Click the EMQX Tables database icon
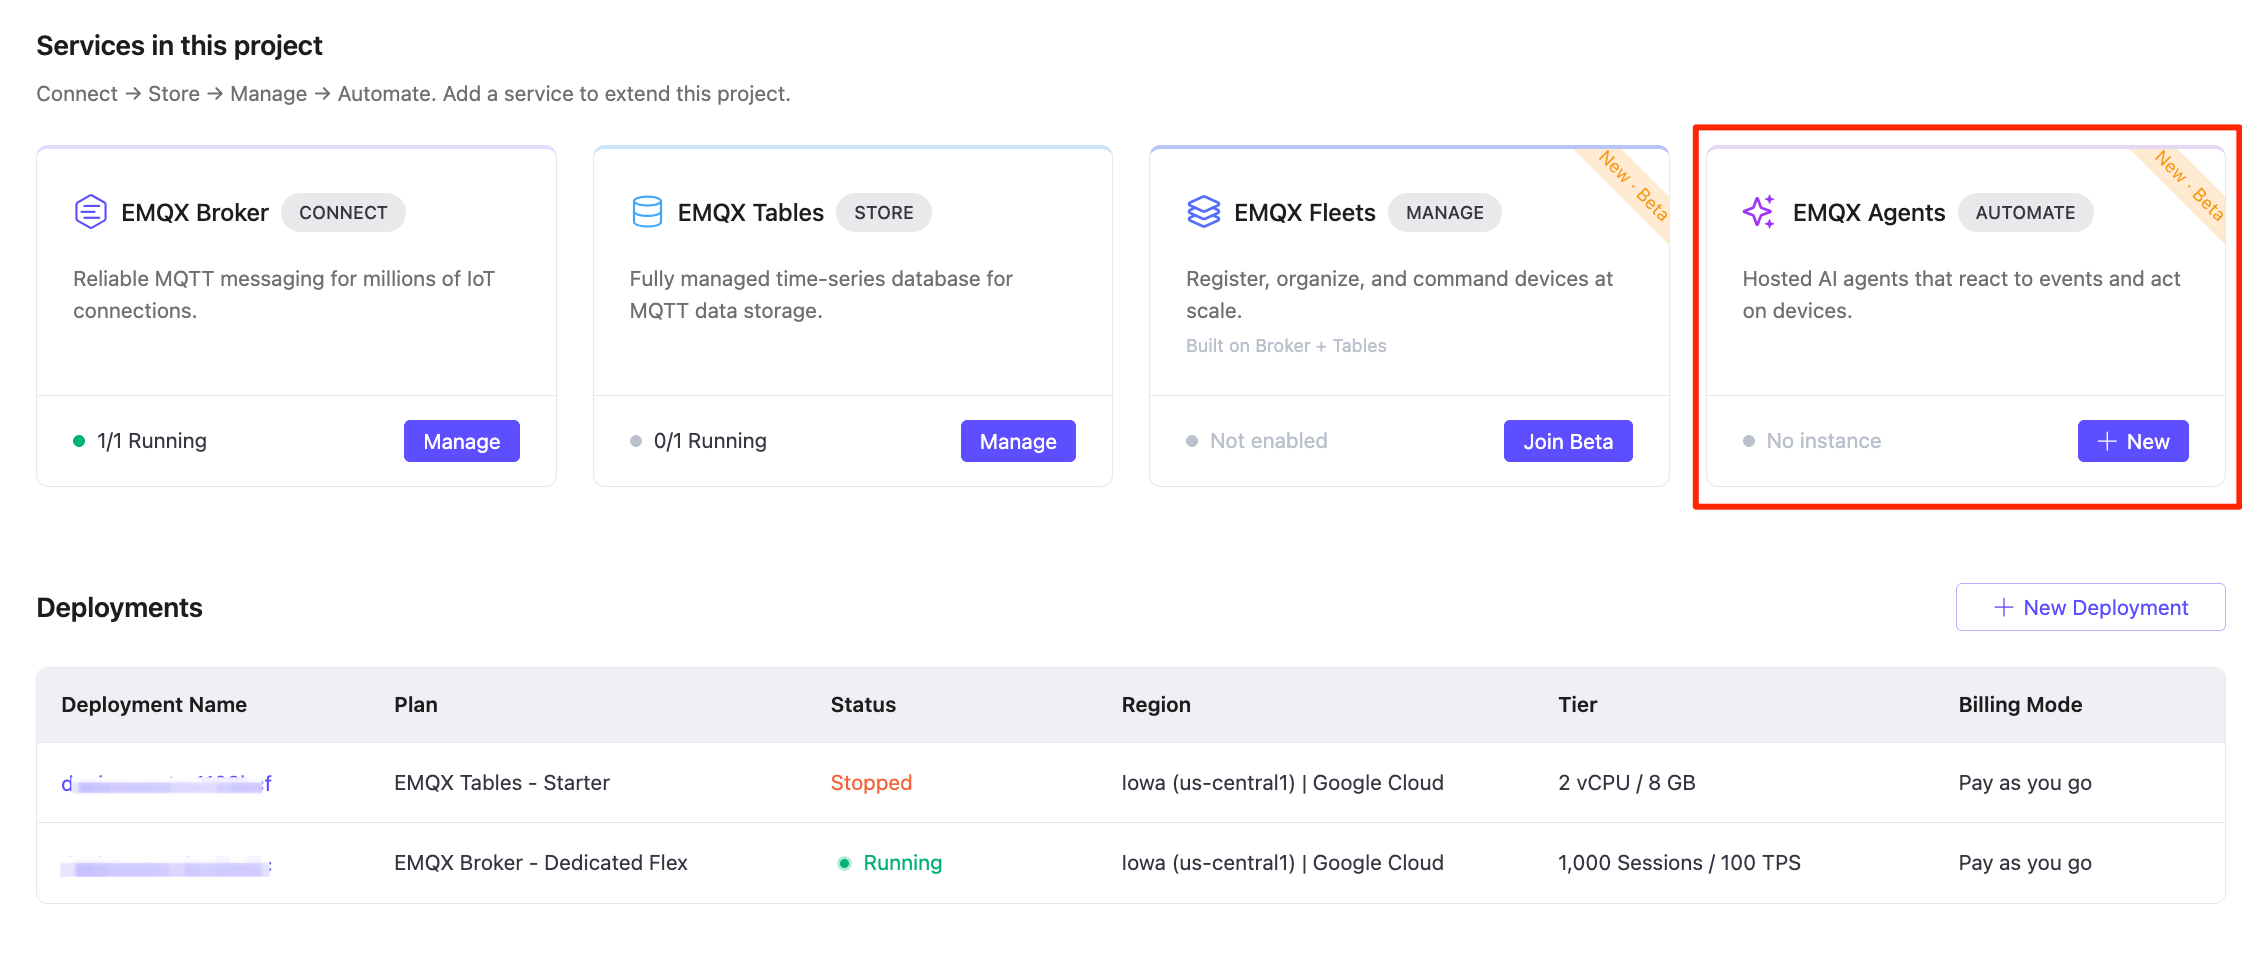Image resolution: width=2242 pixels, height=958 pixels. coord(647,212)
